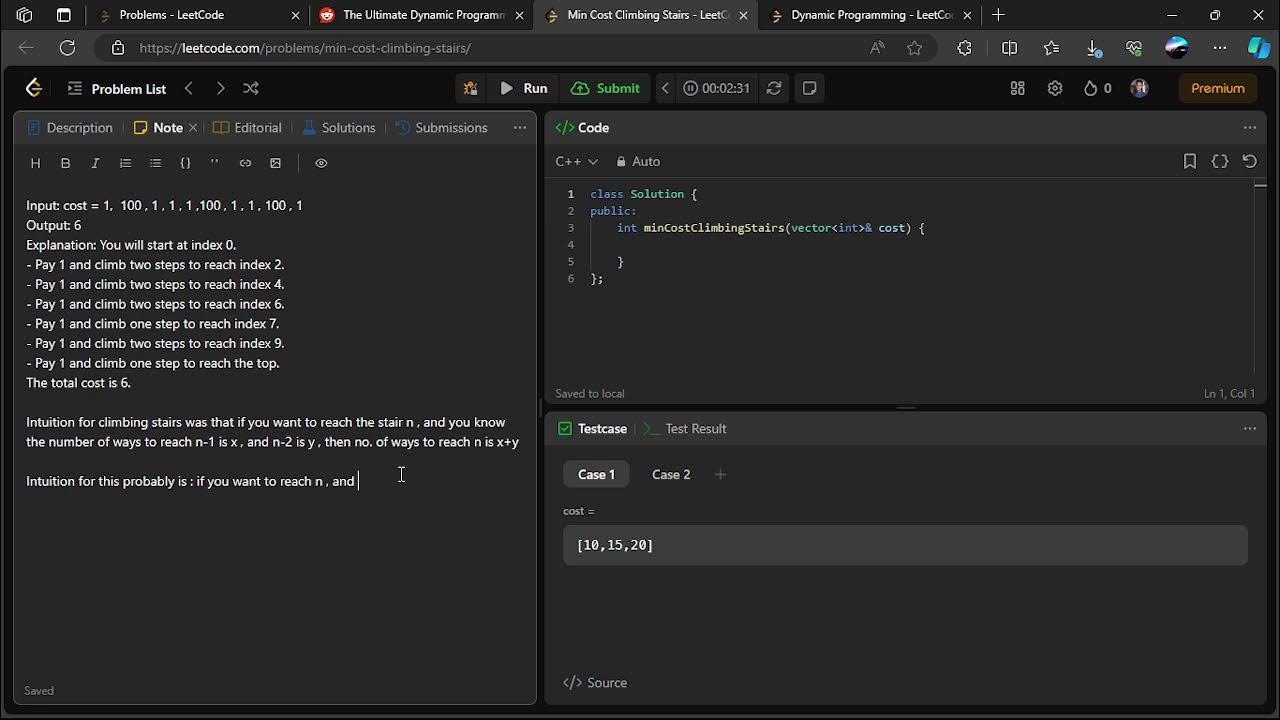Edit the cost input field [10,15,20]
The image size is (1280, 720).
(x=905, y=545)
